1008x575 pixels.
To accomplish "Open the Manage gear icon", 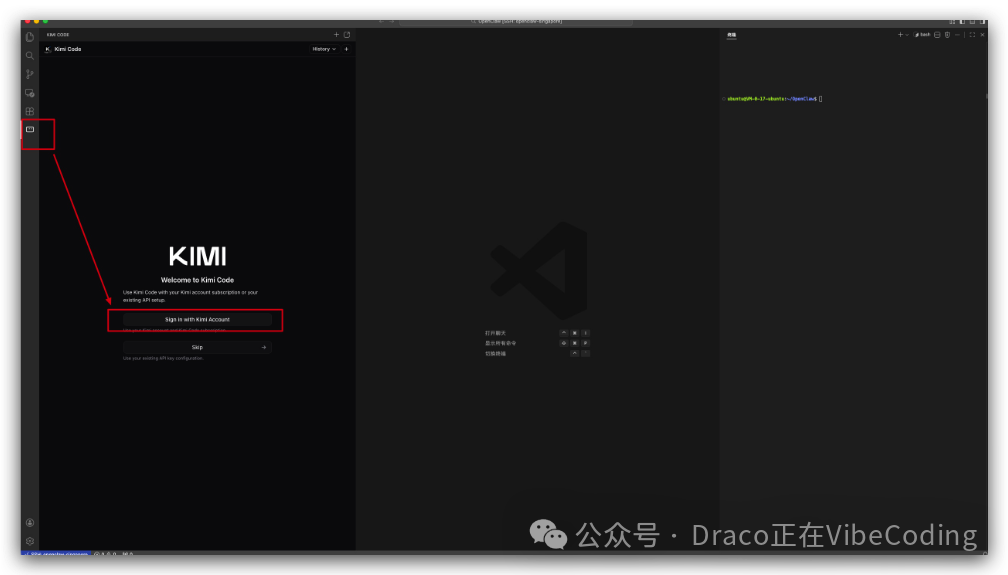I will [30, 541].
